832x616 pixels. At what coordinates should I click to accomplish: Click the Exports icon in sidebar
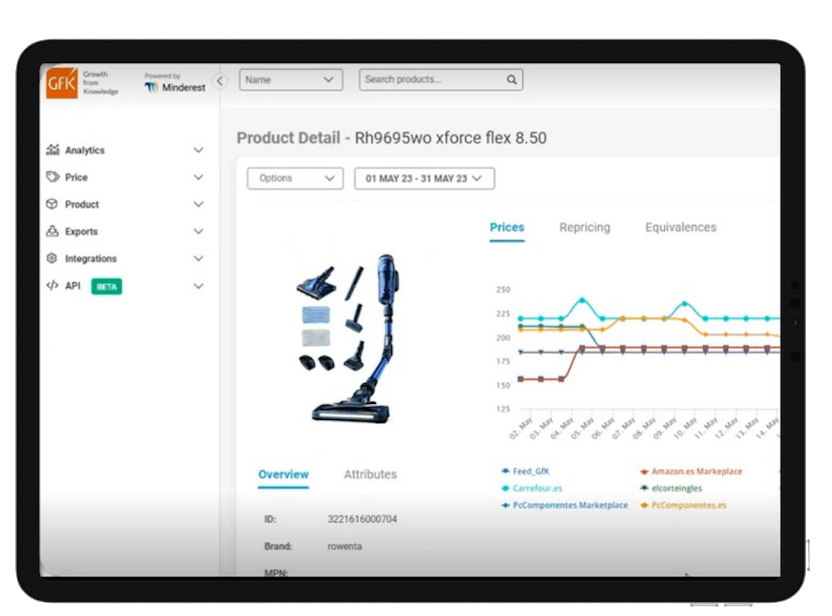53,231
